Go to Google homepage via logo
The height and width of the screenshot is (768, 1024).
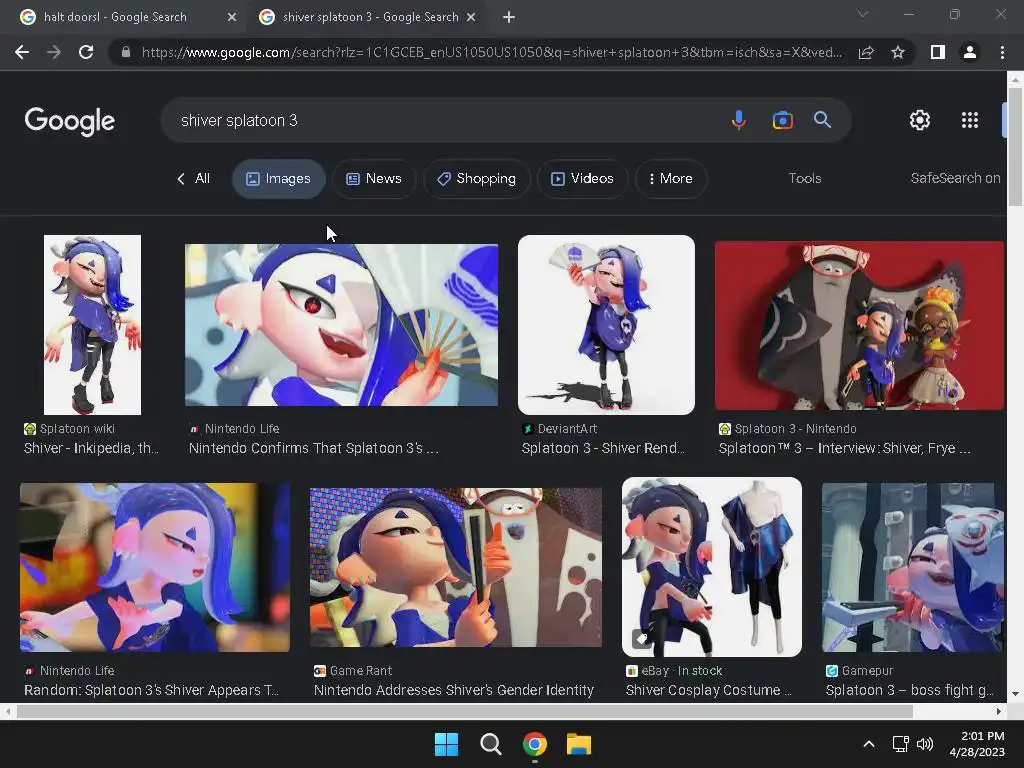[x=70, y=121]
